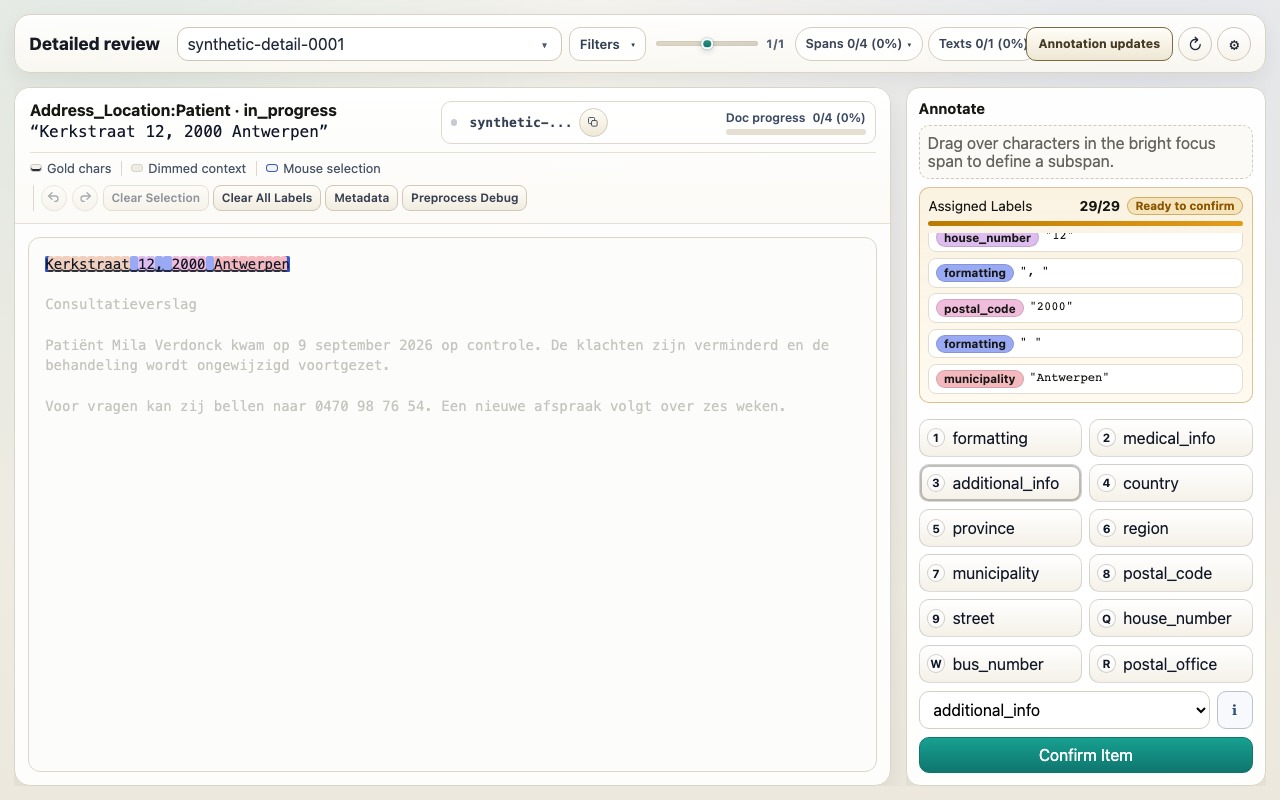Viewport: 1280px width, 800px height.
Task: Click the info 'i' button
Action: click(1234, 710)
